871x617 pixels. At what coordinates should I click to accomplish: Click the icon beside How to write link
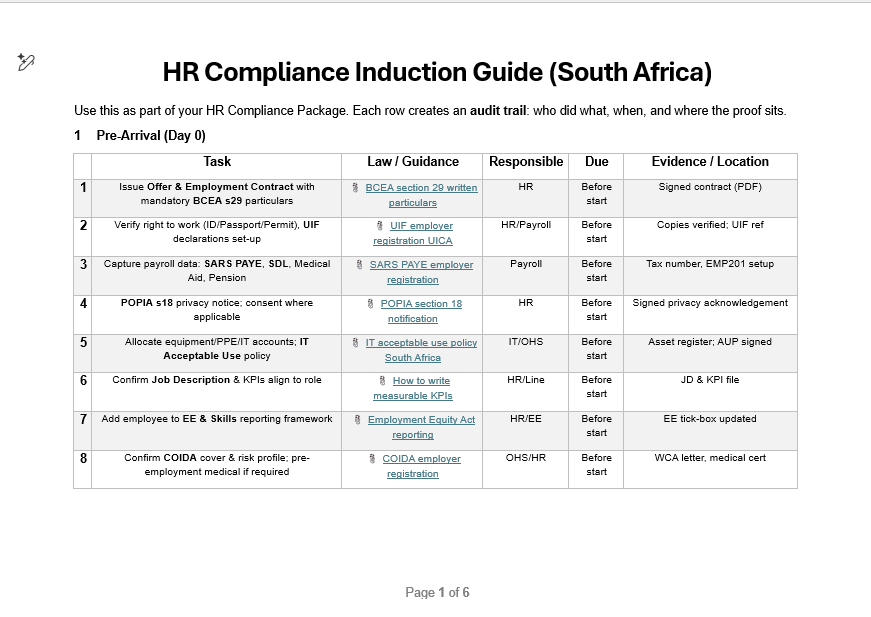[383, 381]
